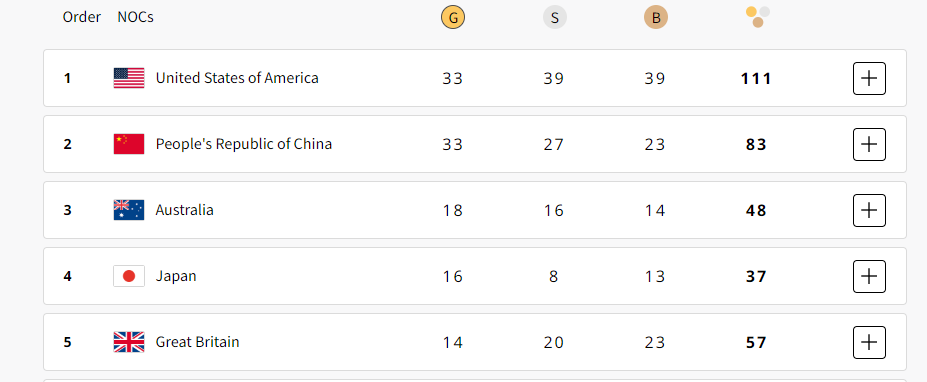Click the Australia flag icon
Image resolution: width=927 pixels, height=382 pixels.
(x=129, y=210)
